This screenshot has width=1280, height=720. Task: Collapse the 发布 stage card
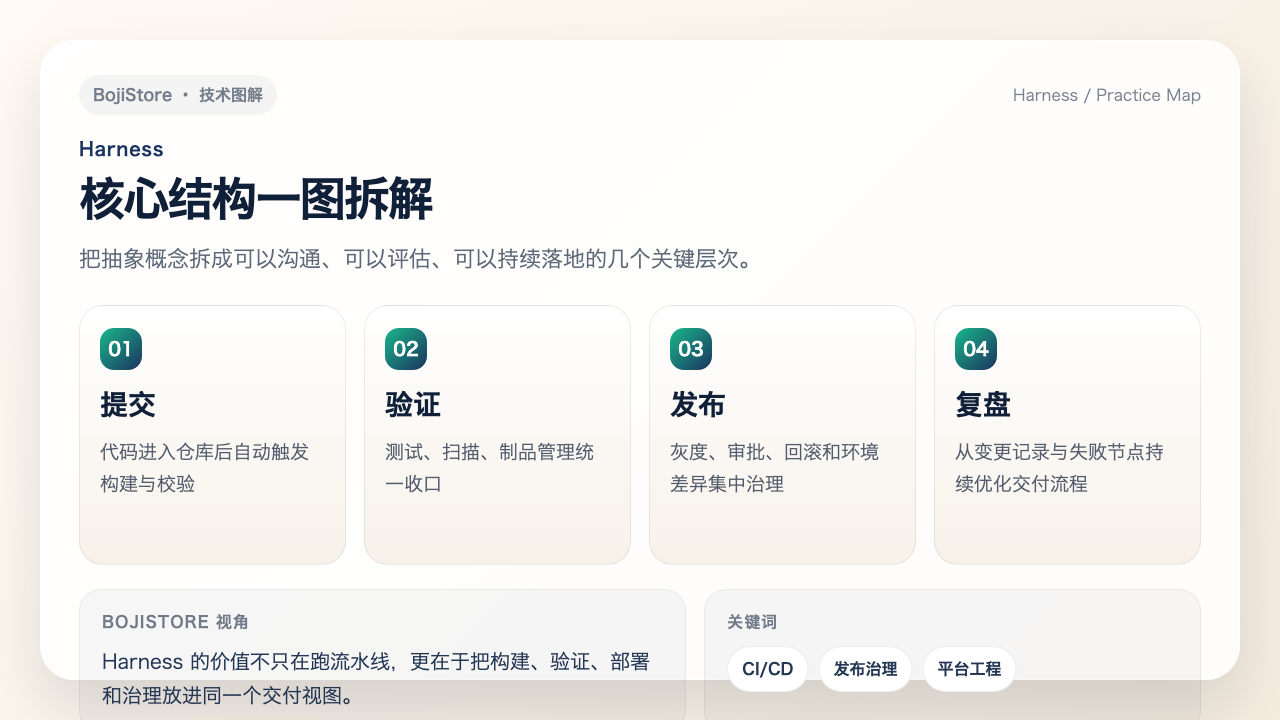tap(782, 434)
